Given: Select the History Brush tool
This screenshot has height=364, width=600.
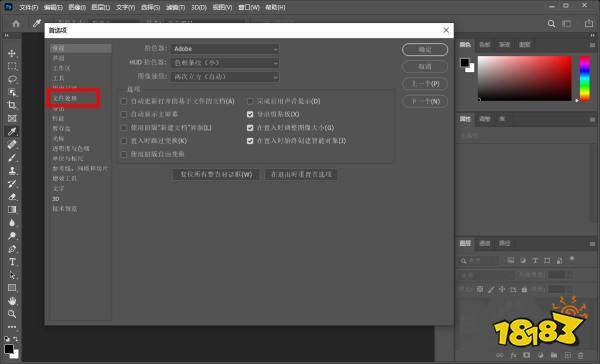Looking at the screenshot, I should (12, 183).
